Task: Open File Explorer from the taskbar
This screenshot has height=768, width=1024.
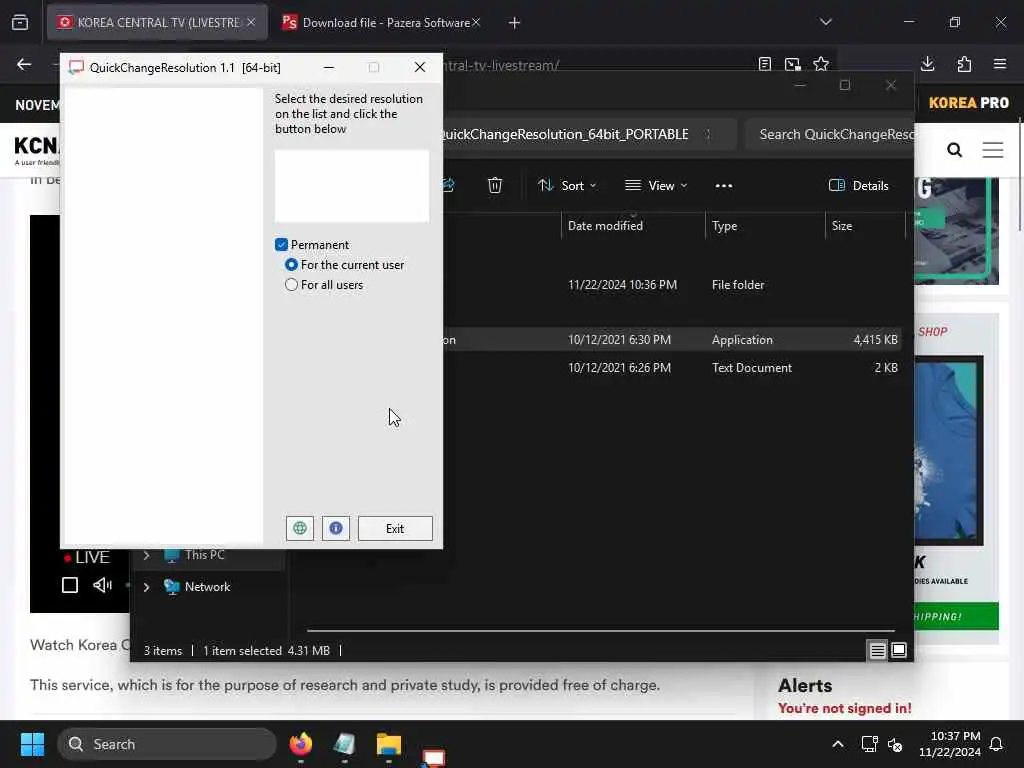Action: point(389,744)
